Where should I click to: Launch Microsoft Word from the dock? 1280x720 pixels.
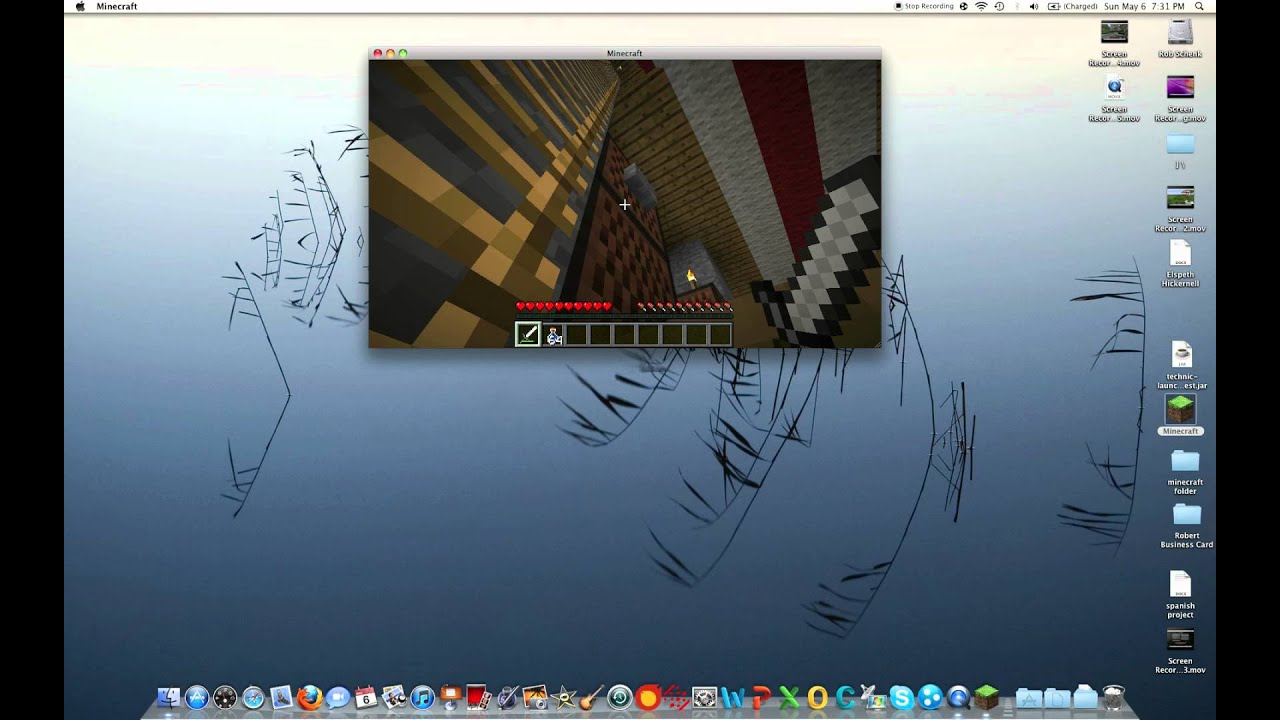[732, 697]
